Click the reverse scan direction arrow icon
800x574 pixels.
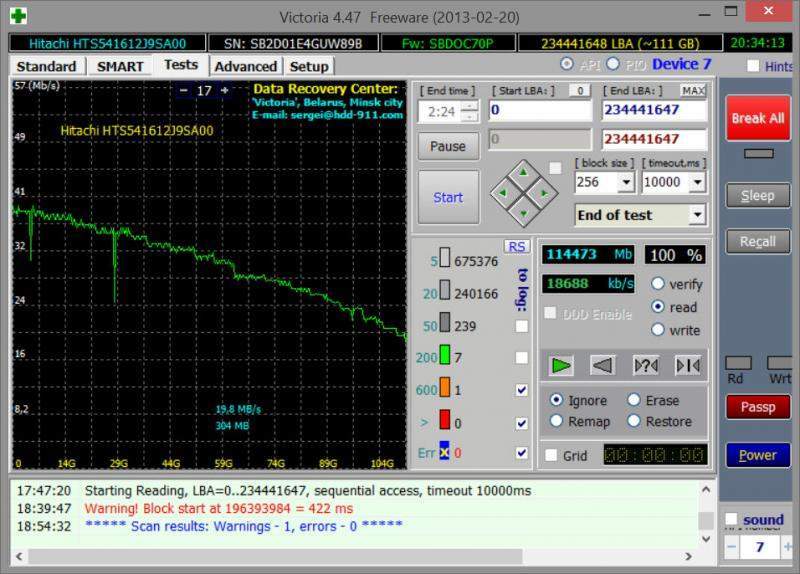click(602, 365)
